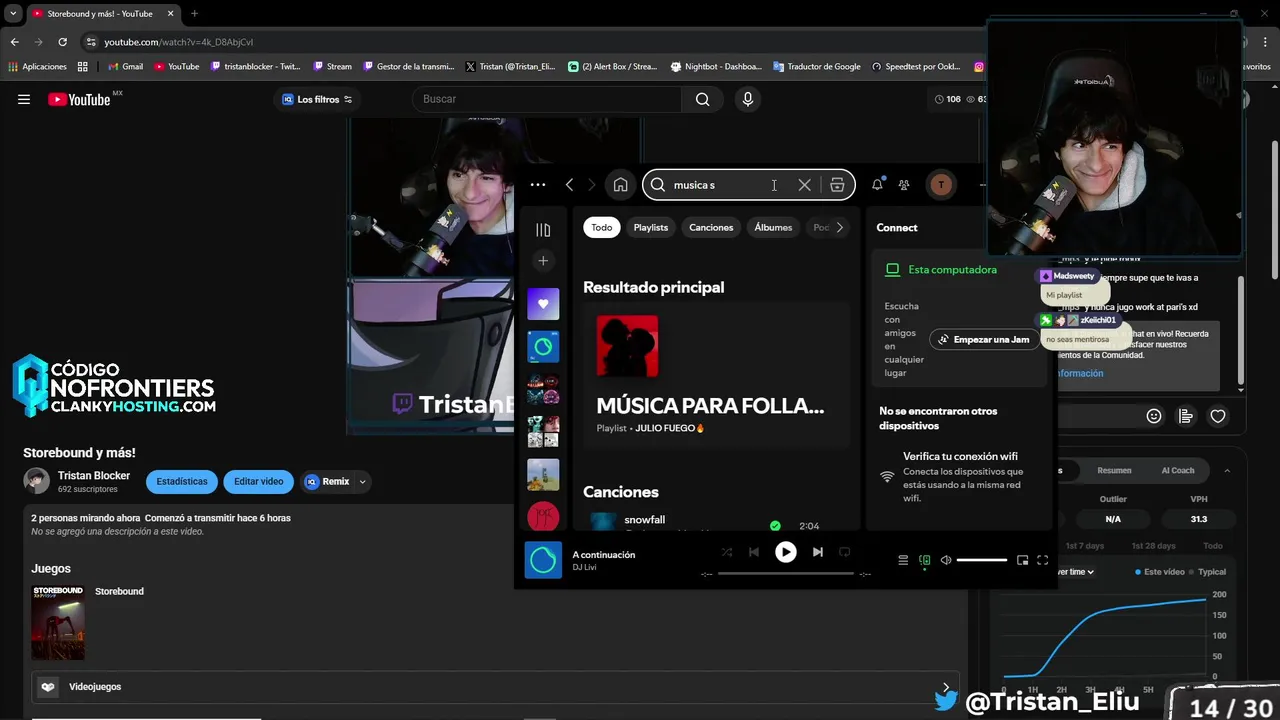Screen dimensions: 1280x720
Task: Open Traductor de Google bookmark
Action: tap(817, 67)
